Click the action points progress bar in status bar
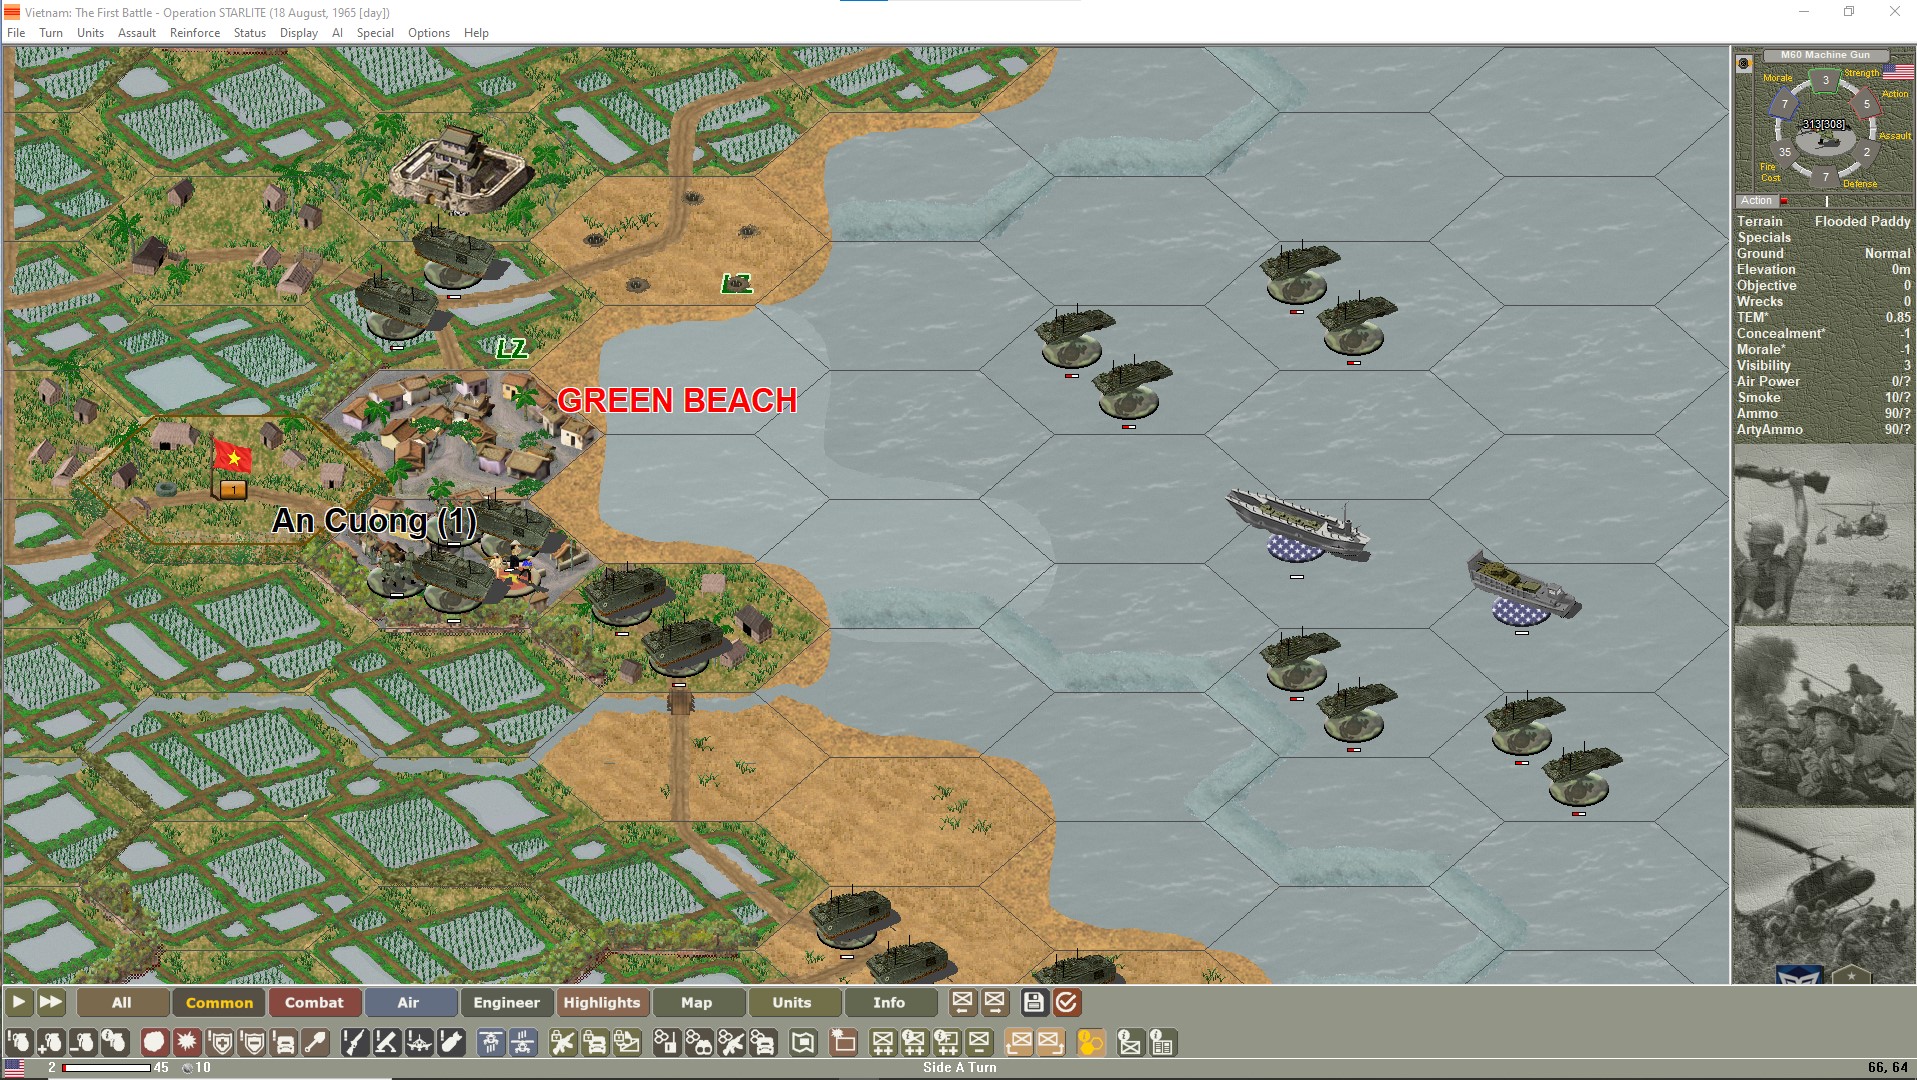The width and height of the screenshot is (1917, 1080). (x=106, y=1068)
